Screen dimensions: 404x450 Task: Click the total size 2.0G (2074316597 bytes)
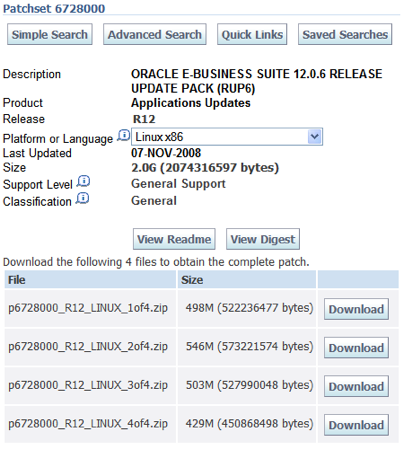click(x=205, y=168)
